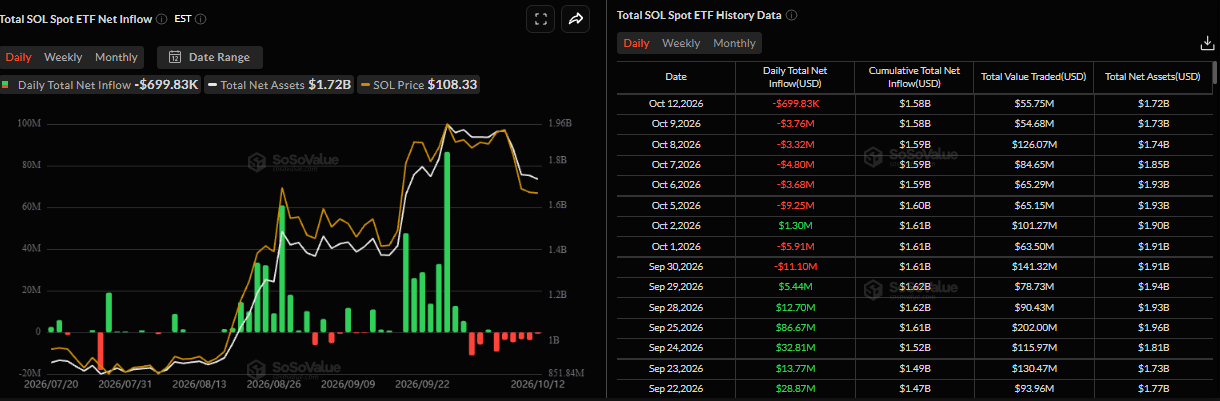Screen dimensions: 1220x401
Task: Select the Oct 6,2026 row date
Action: (x=676, y=185)
